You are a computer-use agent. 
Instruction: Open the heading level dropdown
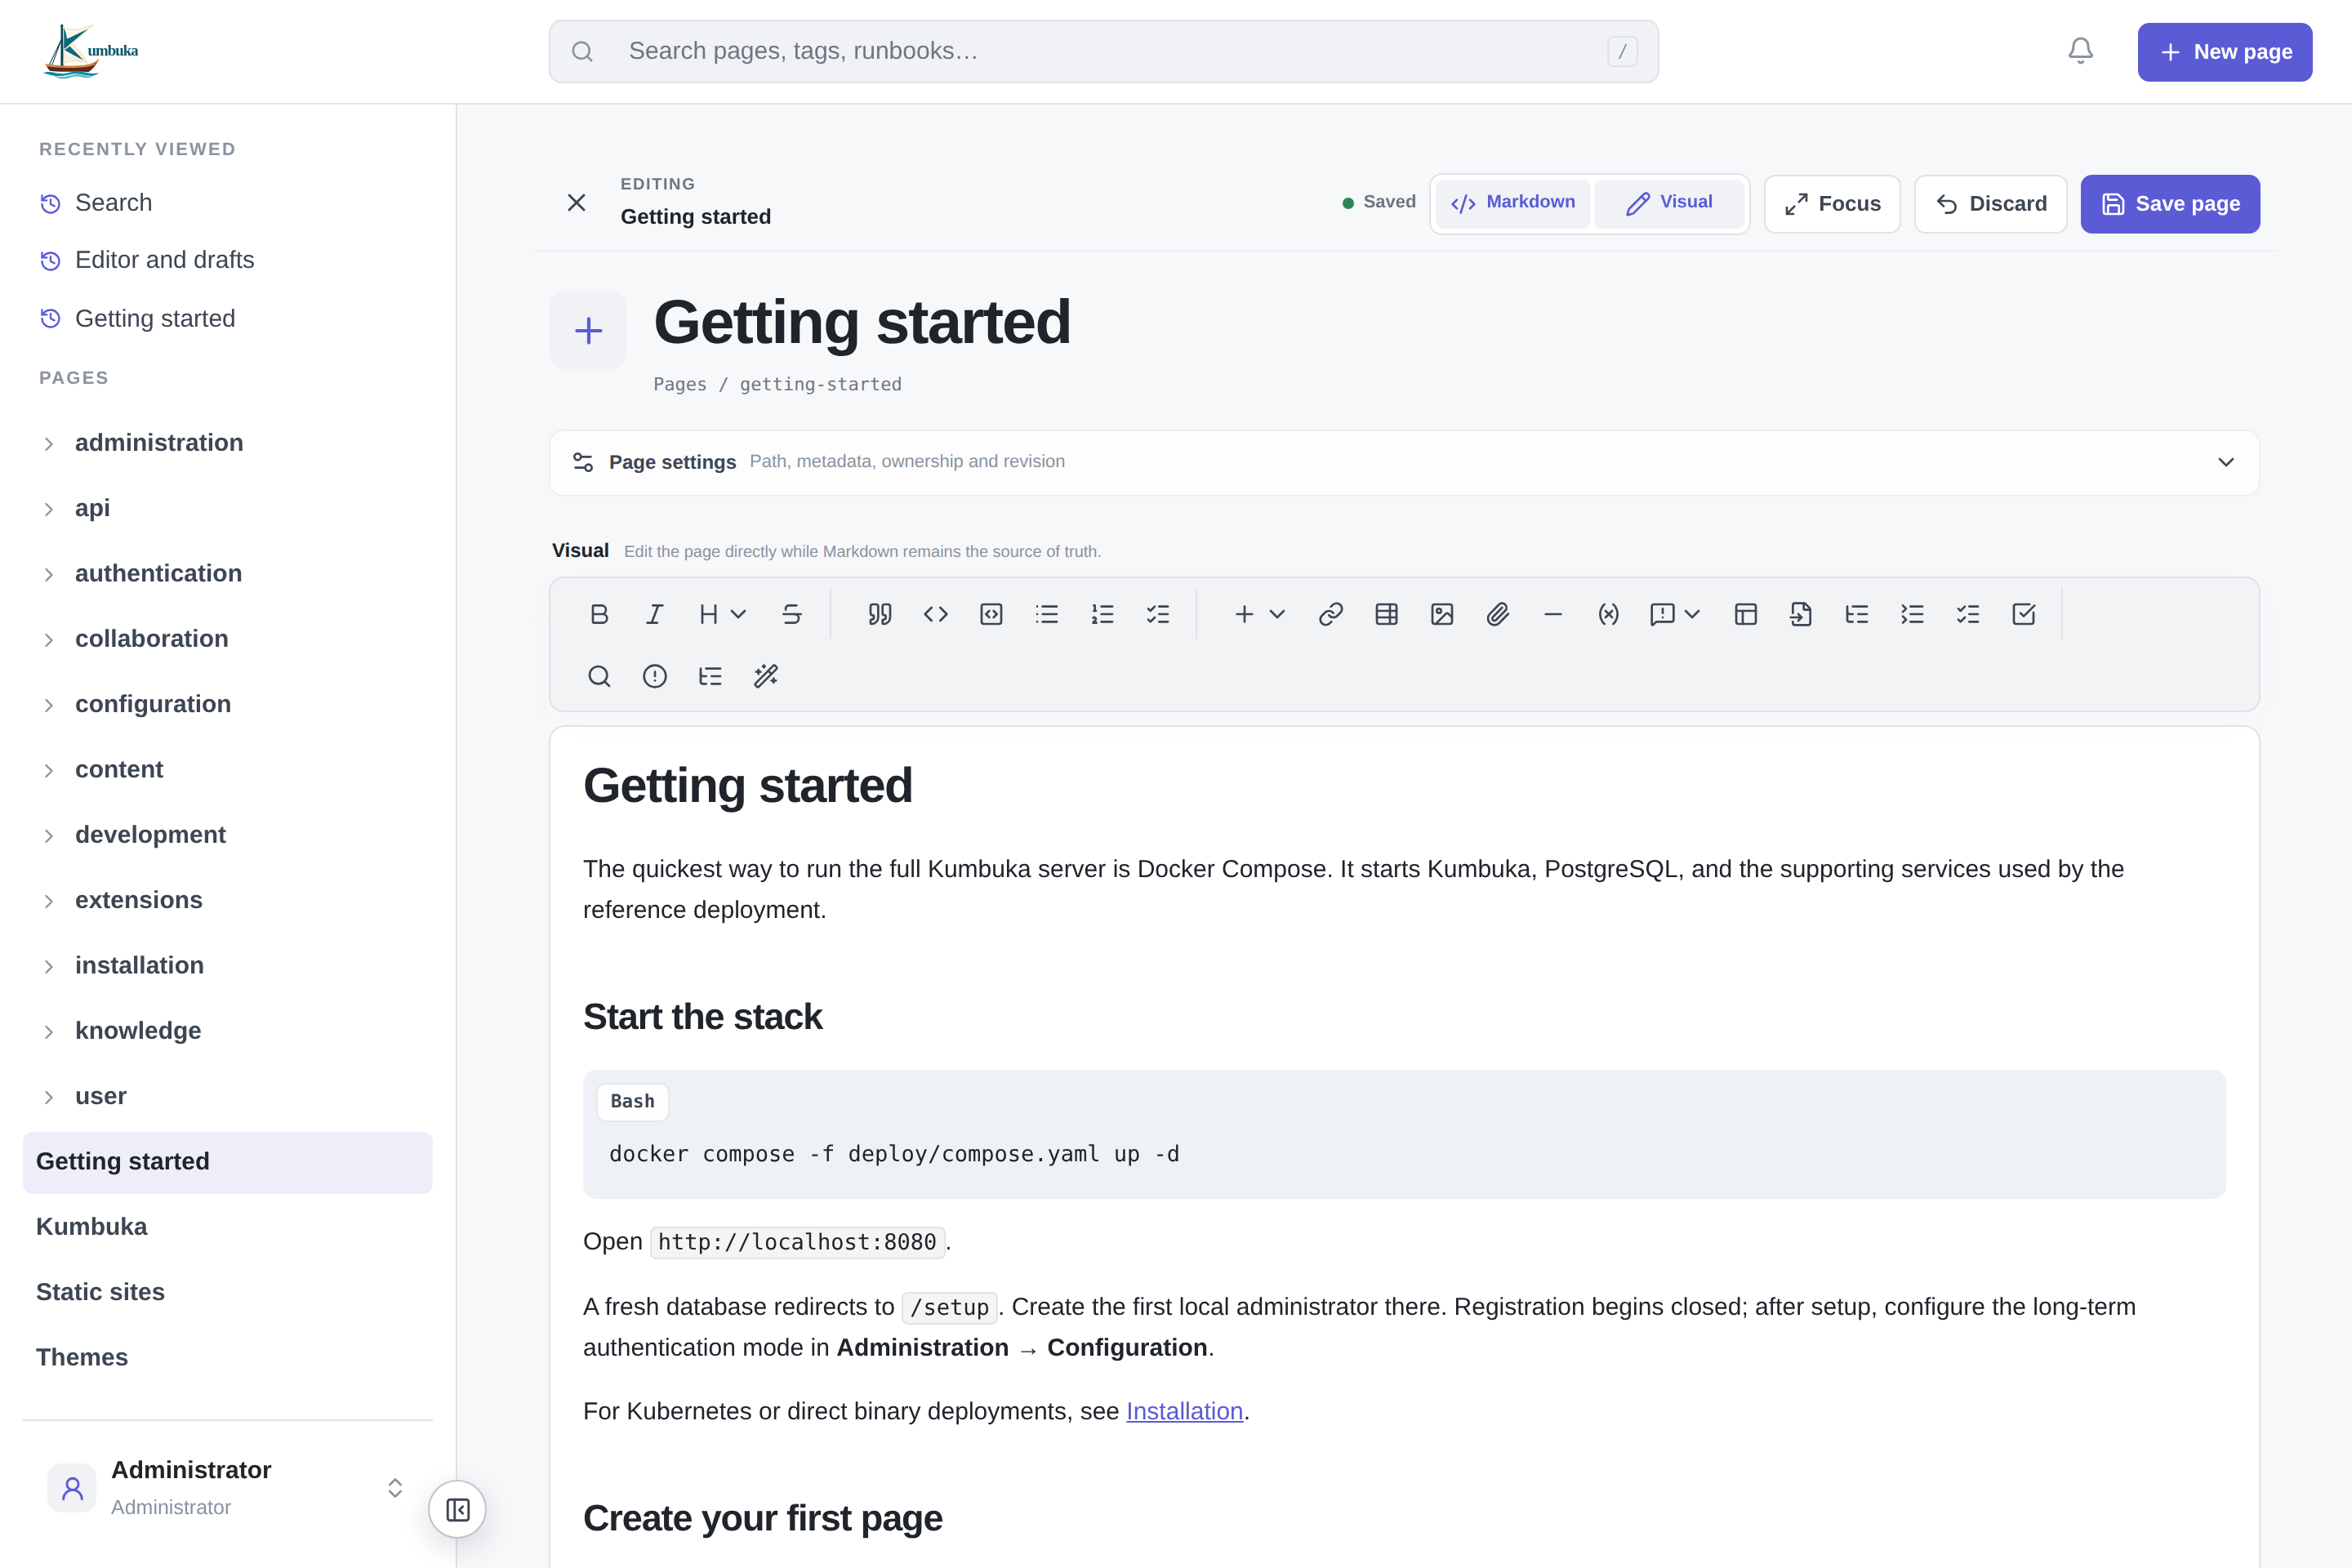(x=722, y=614)
